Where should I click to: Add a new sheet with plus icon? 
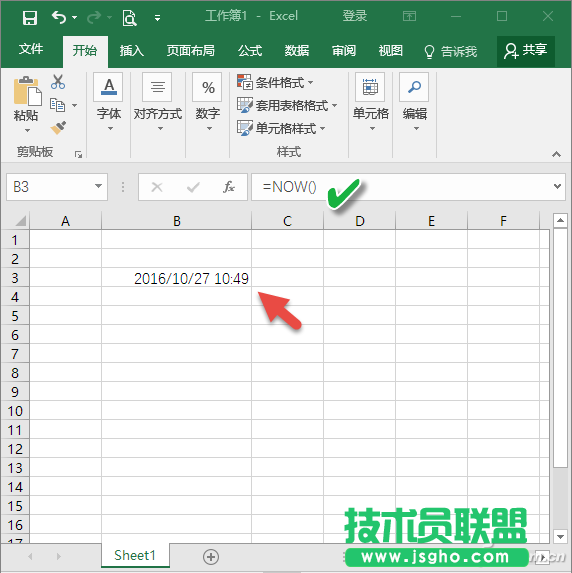click(211, 557)
